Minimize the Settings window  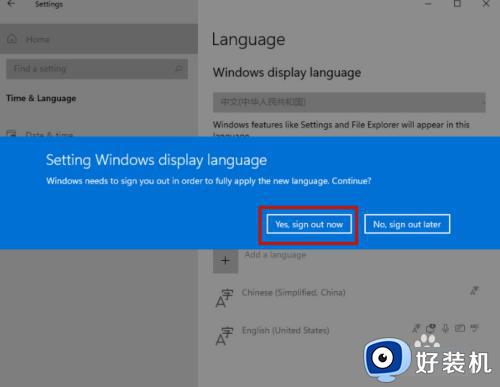[x=428, y=4]
